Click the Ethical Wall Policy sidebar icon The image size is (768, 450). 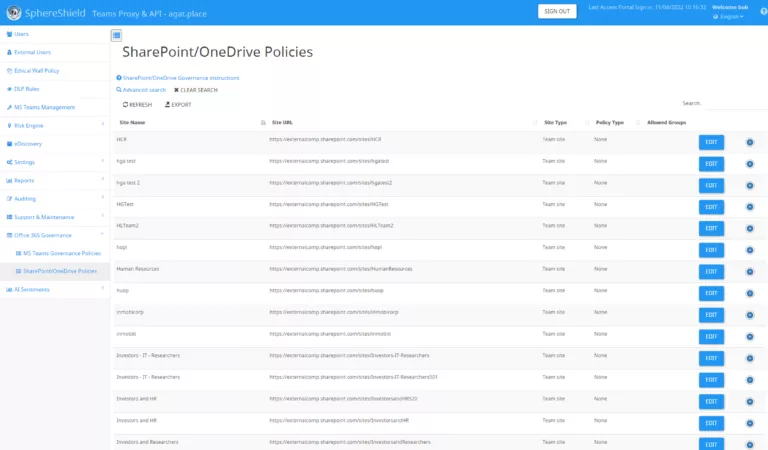9,71
